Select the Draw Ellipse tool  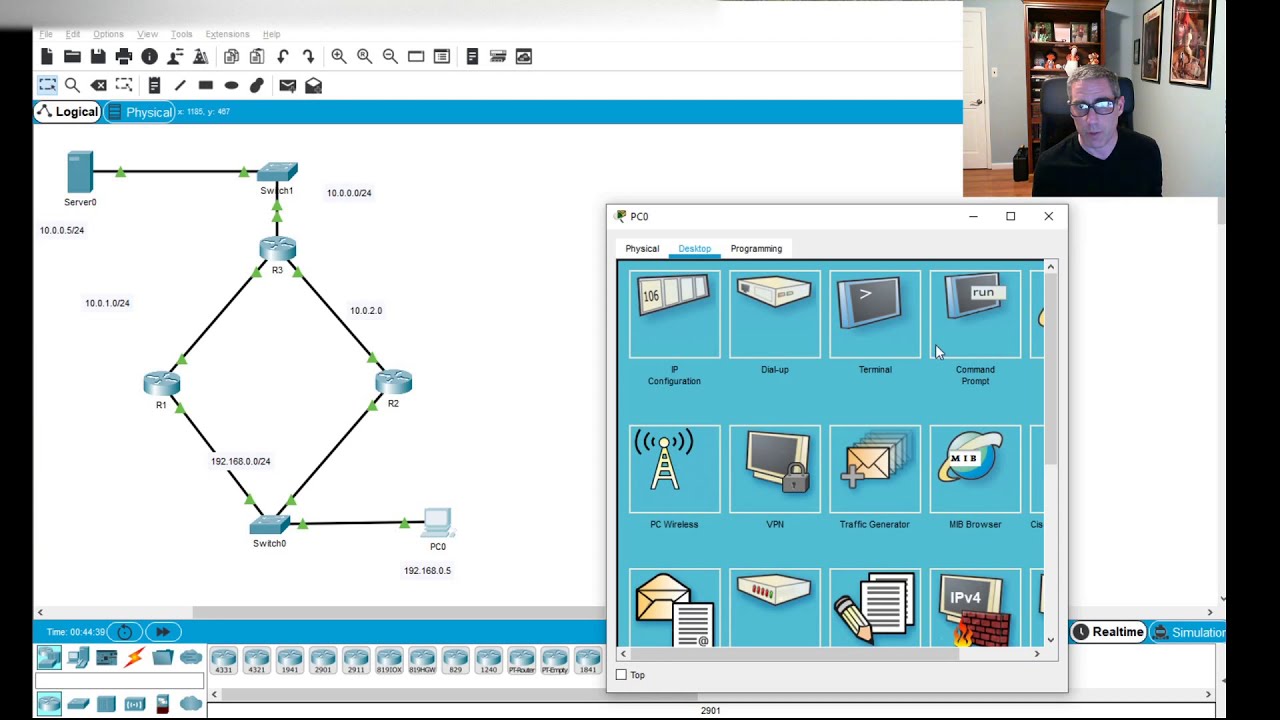click(231, 86)
